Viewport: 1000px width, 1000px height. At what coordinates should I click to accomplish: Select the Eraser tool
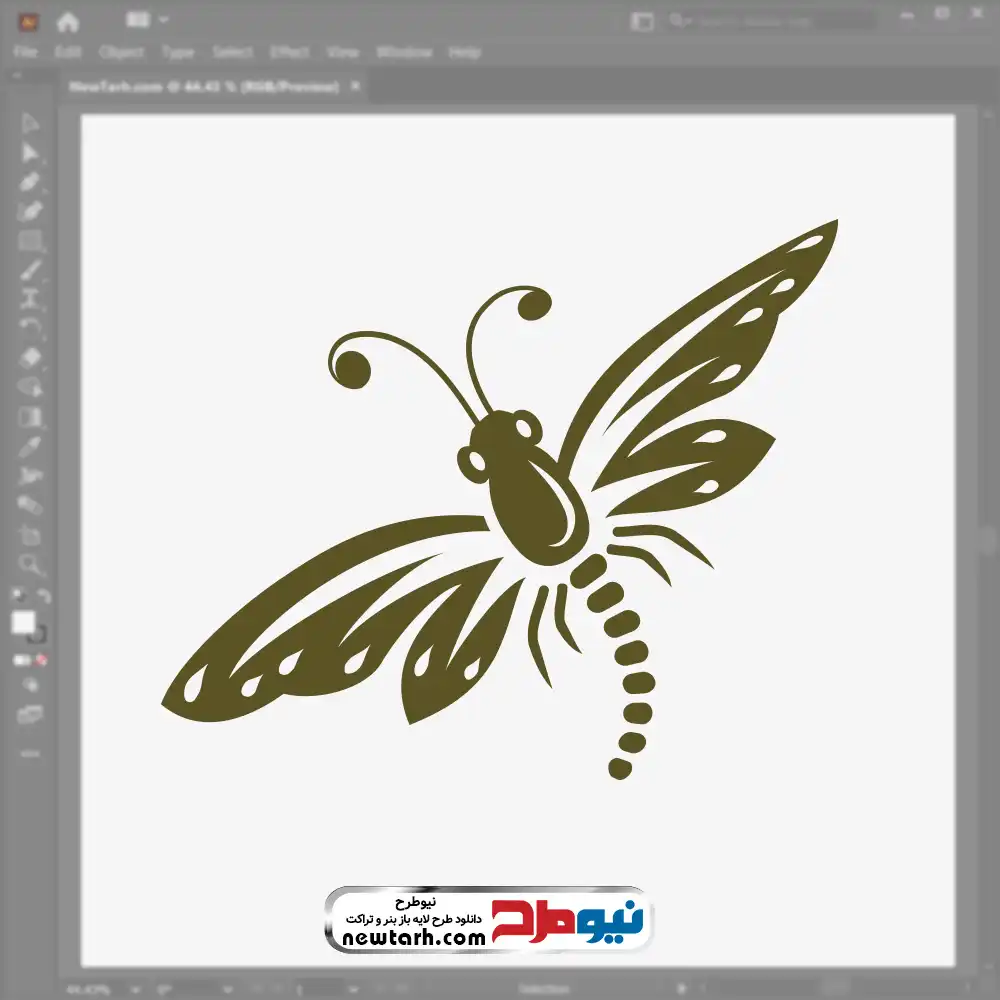30,357
